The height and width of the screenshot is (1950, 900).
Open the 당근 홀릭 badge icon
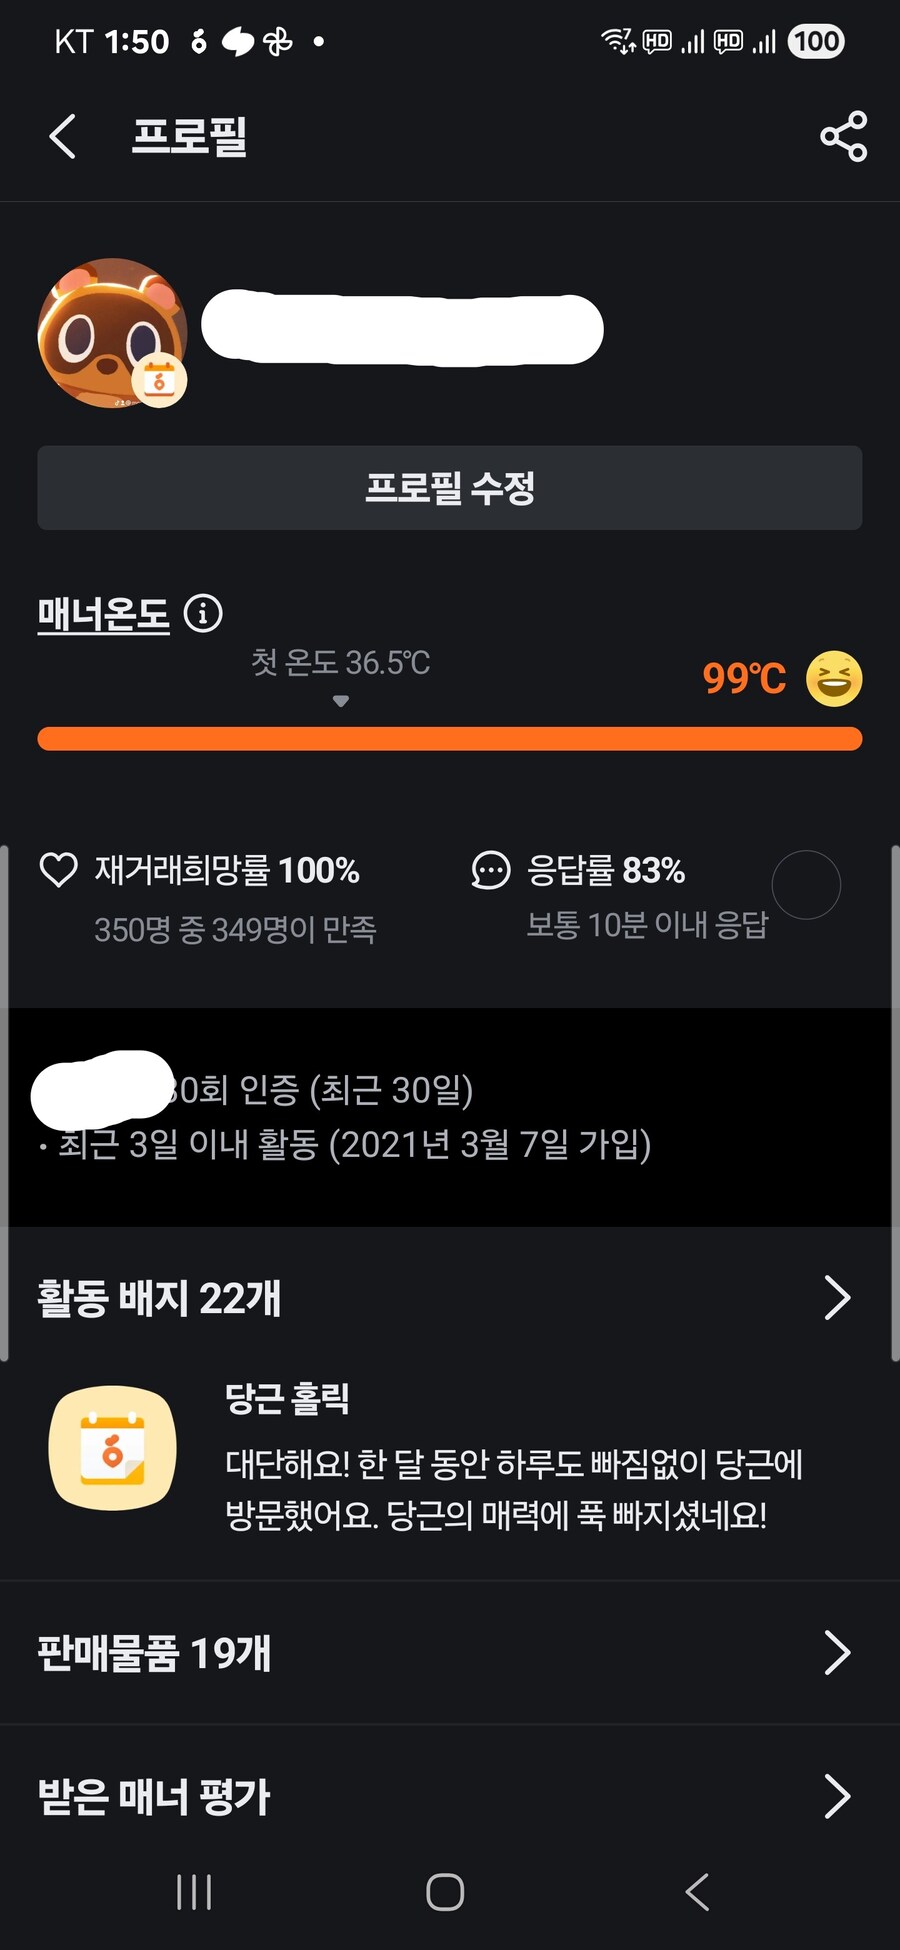pos(113,1447)
